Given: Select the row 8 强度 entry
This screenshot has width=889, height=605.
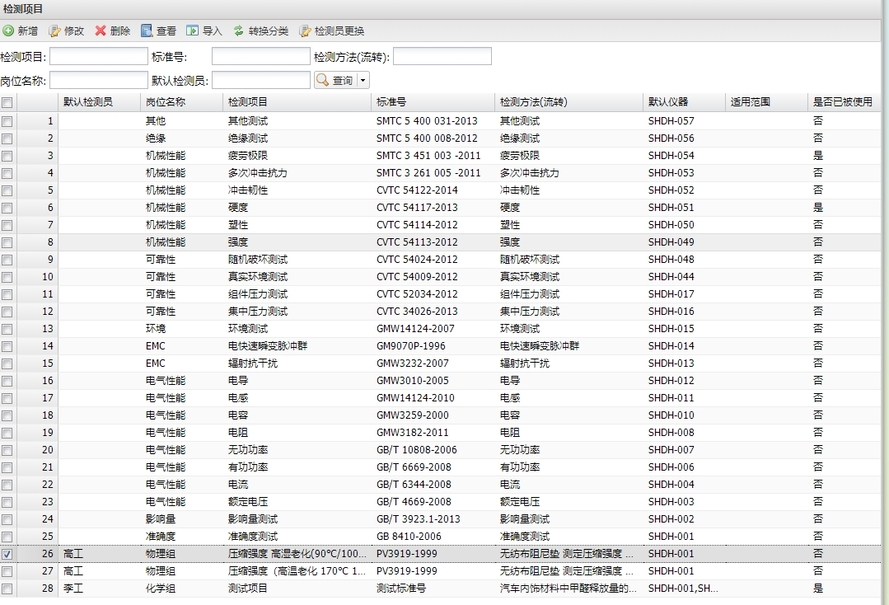Looking at the screenshot, I should 238,242.
